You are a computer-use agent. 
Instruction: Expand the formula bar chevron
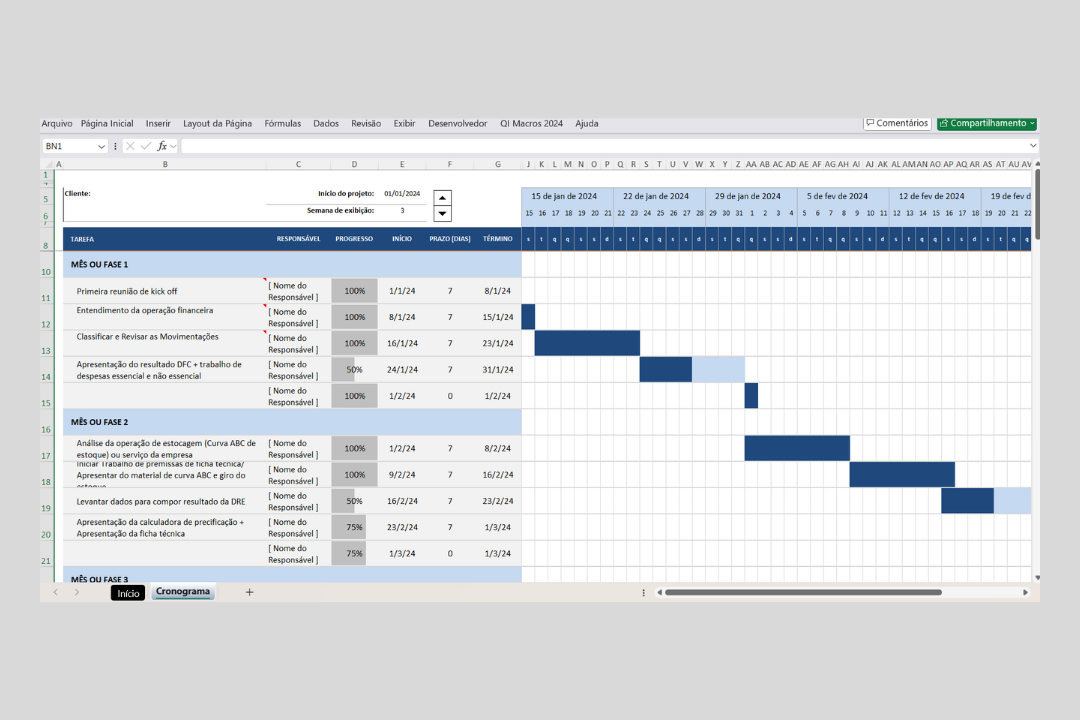coord(1033,146)
